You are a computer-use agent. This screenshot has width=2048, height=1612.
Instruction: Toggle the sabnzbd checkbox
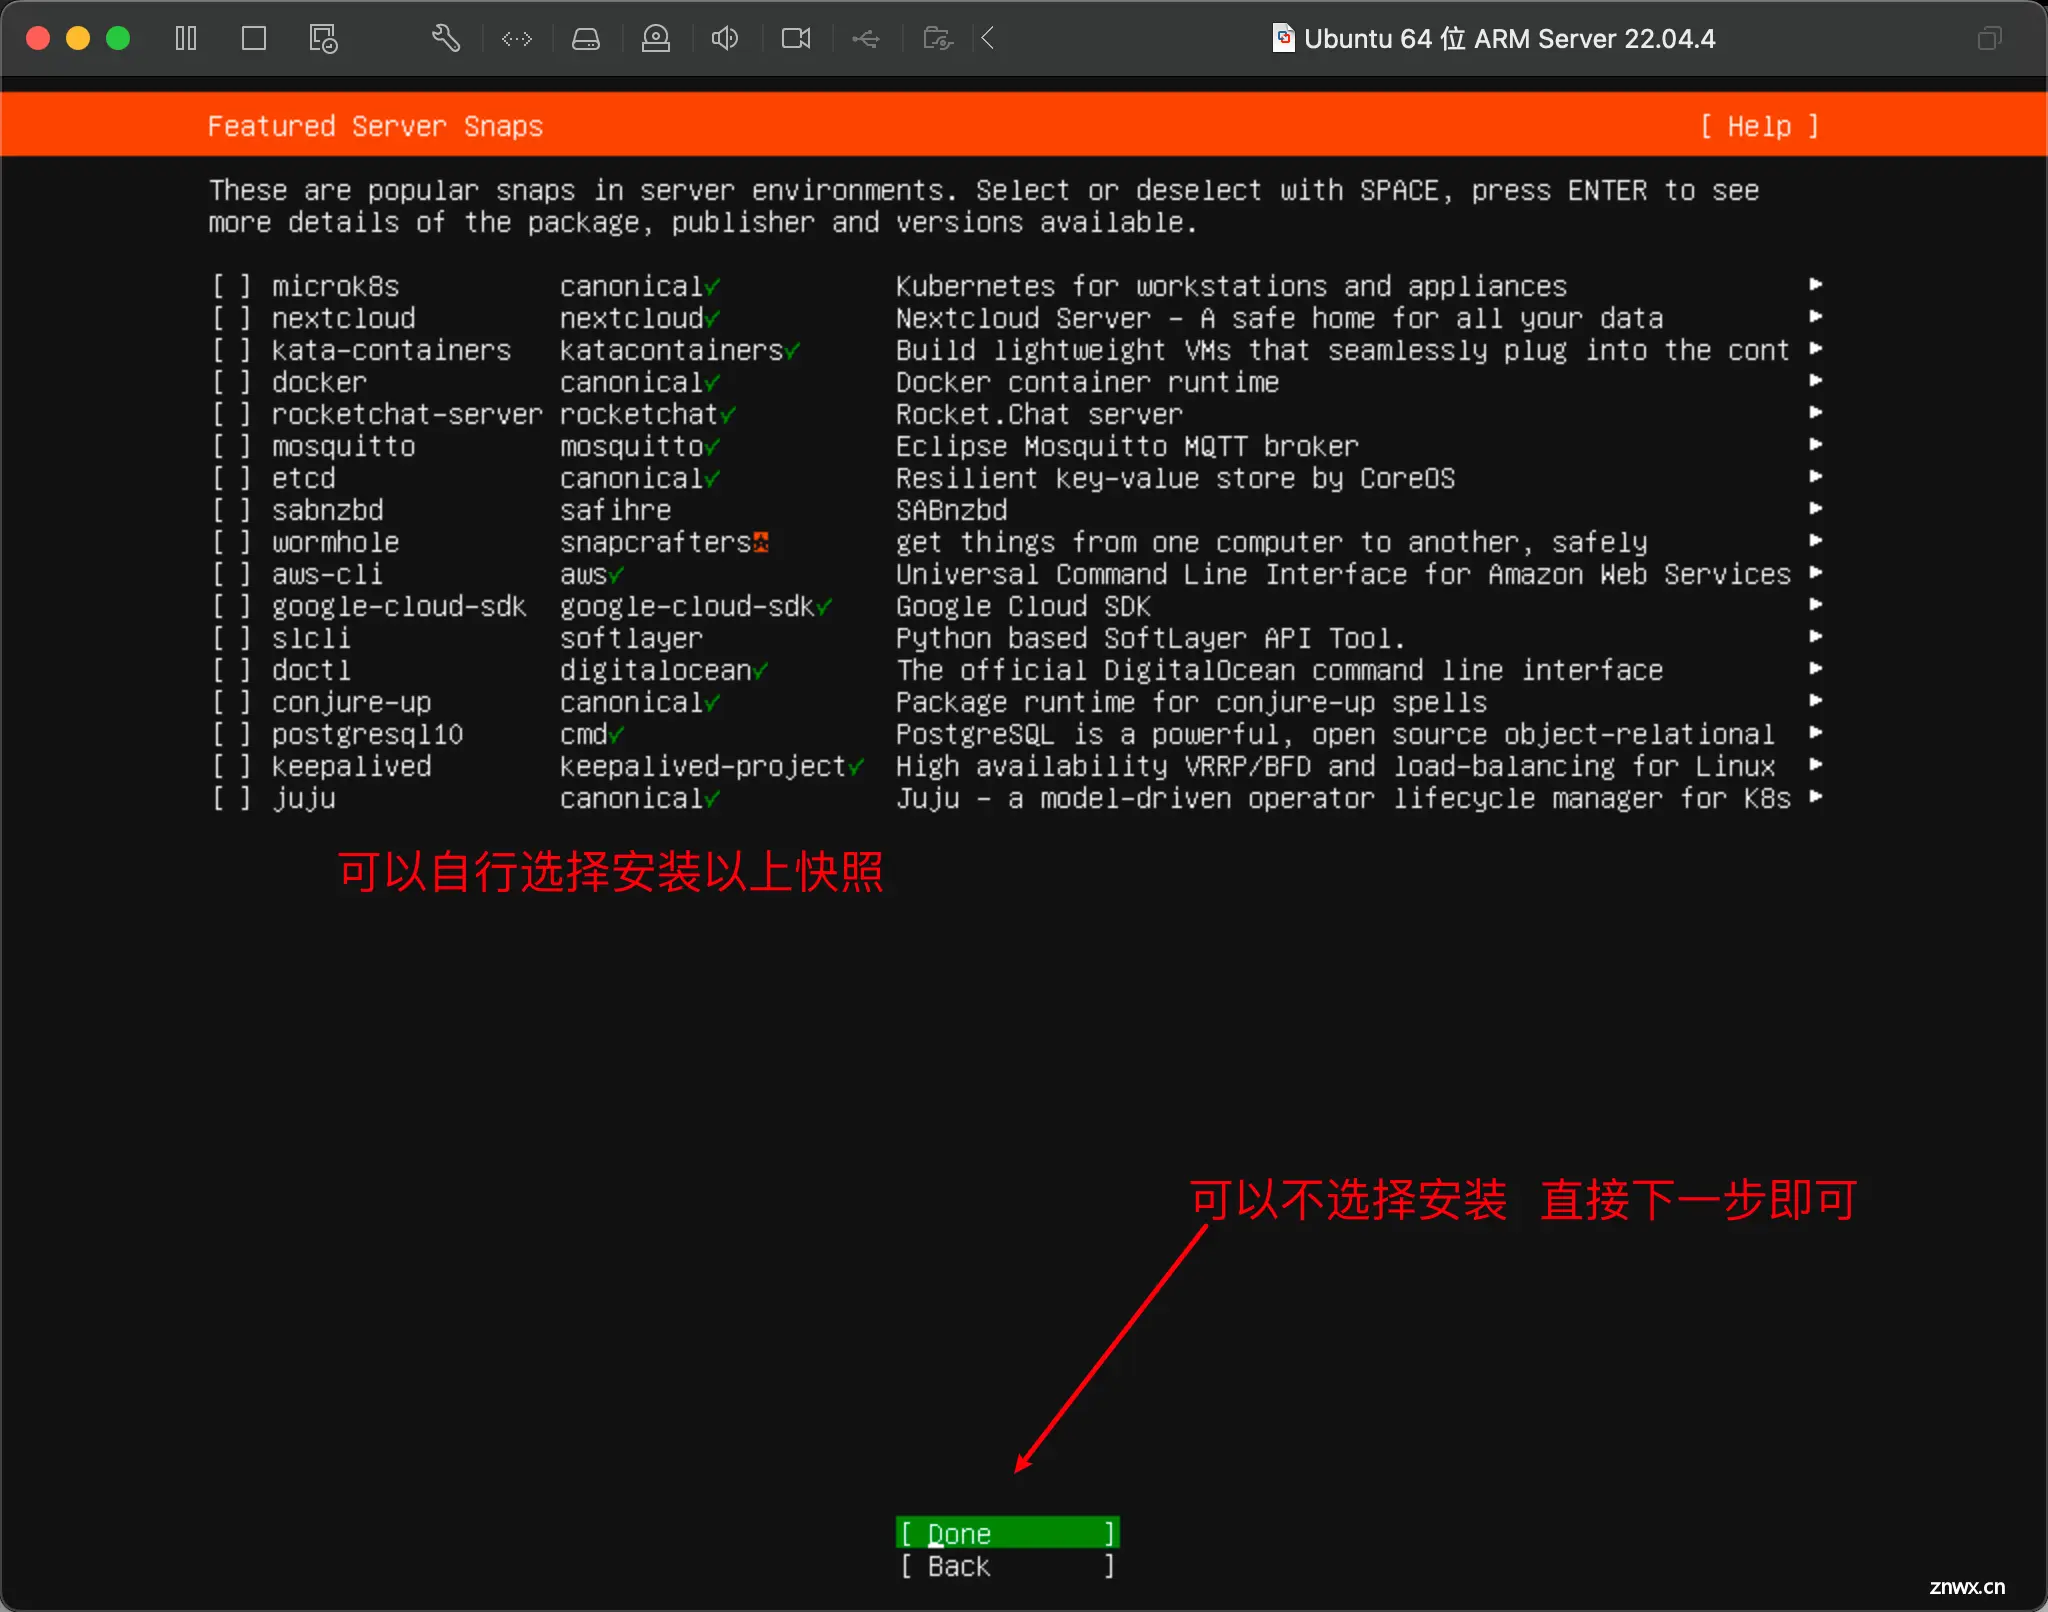(x=231, y=511)
